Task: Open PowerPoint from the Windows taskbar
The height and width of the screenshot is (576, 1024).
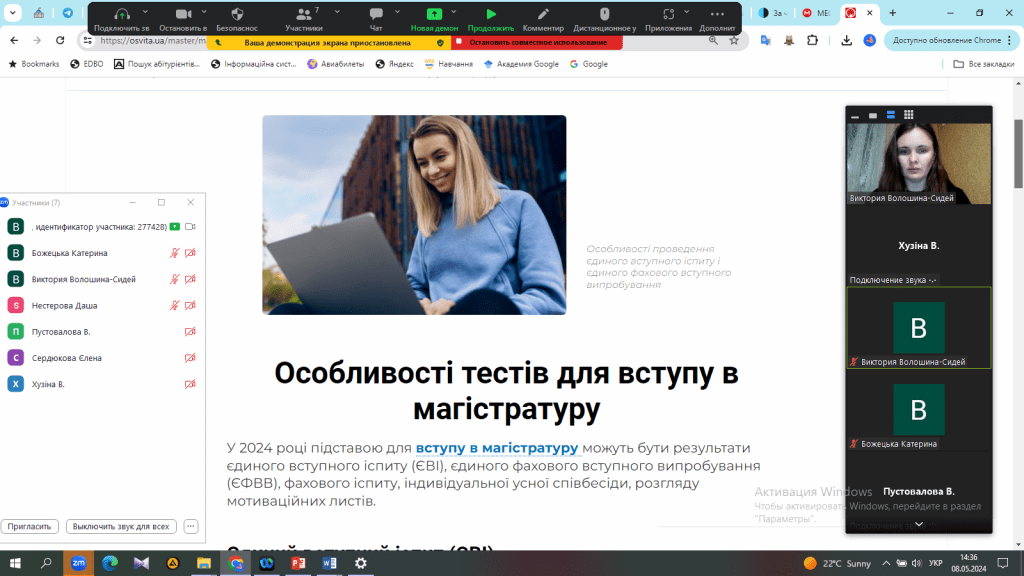Action: [x=297, y=563]
